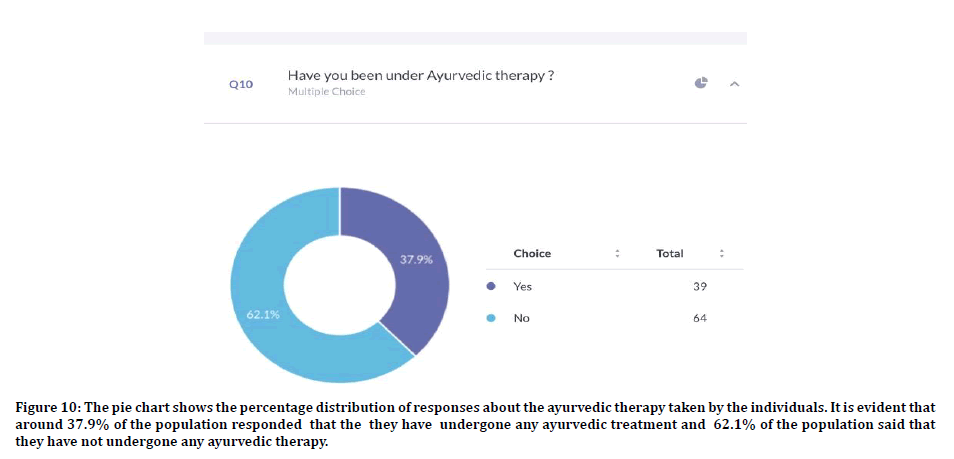Click the 37.9% label on the chart
The height and width of the screenshot is (459, 954).
click(x=416, y=259)
